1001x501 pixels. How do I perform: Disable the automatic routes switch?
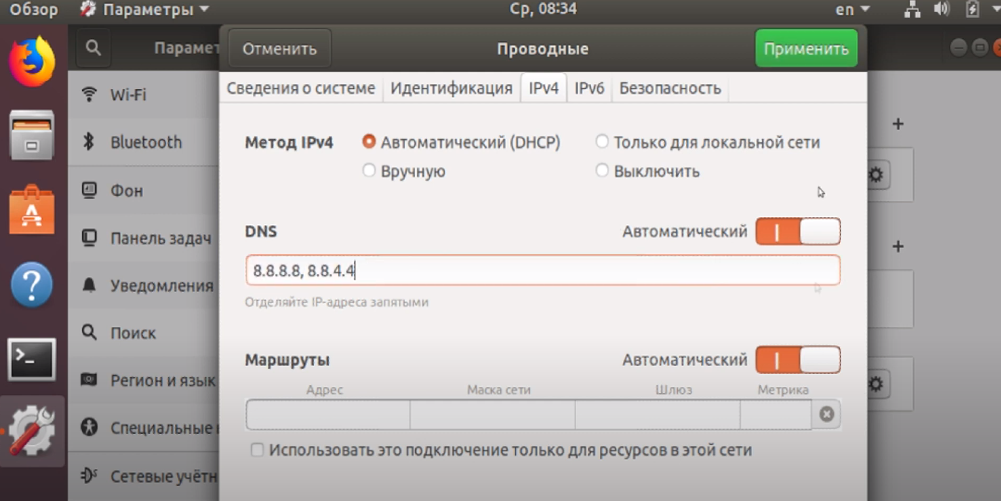pos(797,360)
